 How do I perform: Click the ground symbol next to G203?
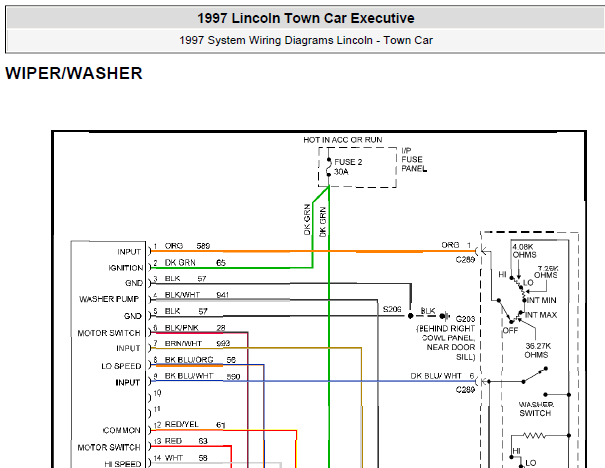[x=445, y=316]
